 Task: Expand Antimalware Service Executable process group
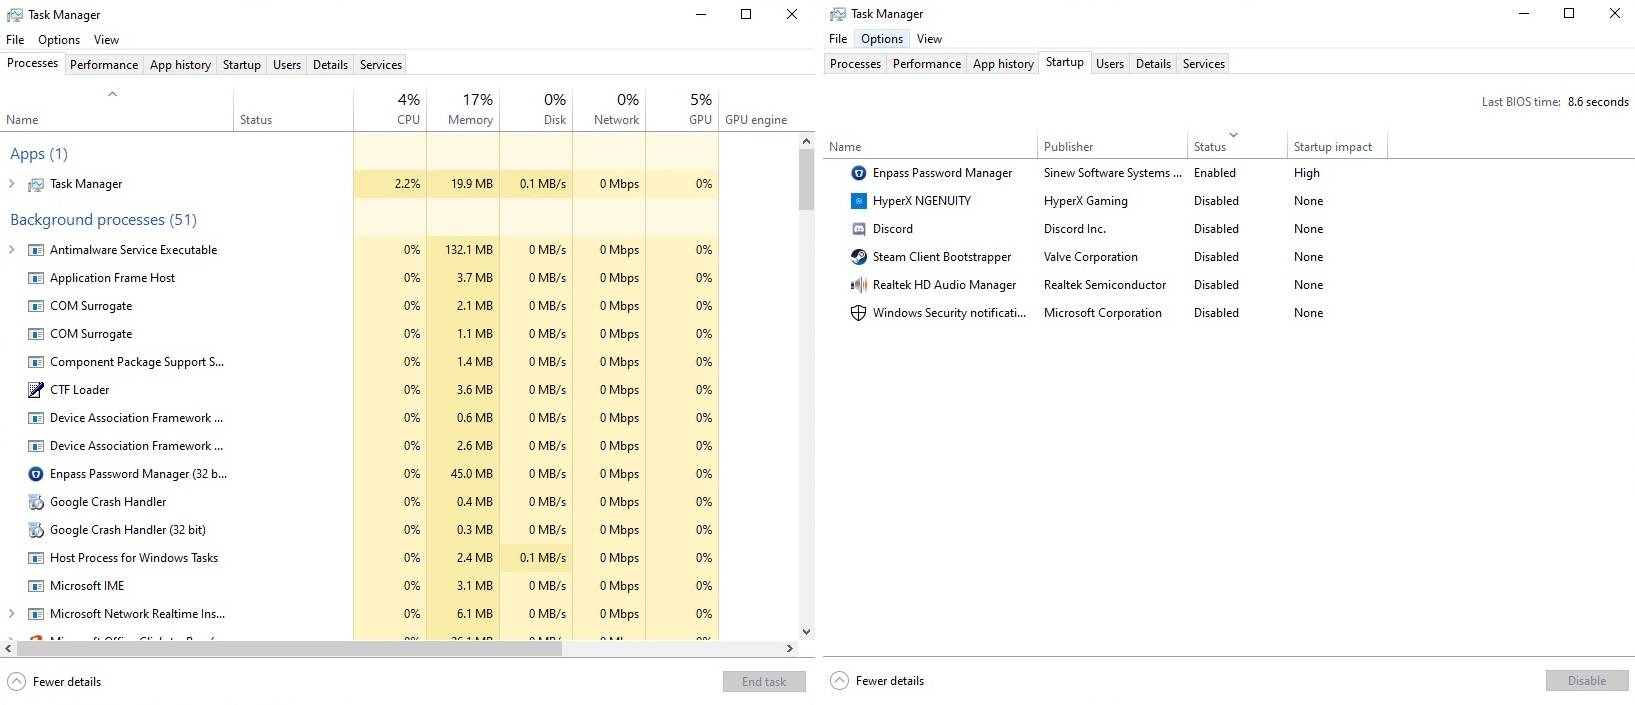12,250
